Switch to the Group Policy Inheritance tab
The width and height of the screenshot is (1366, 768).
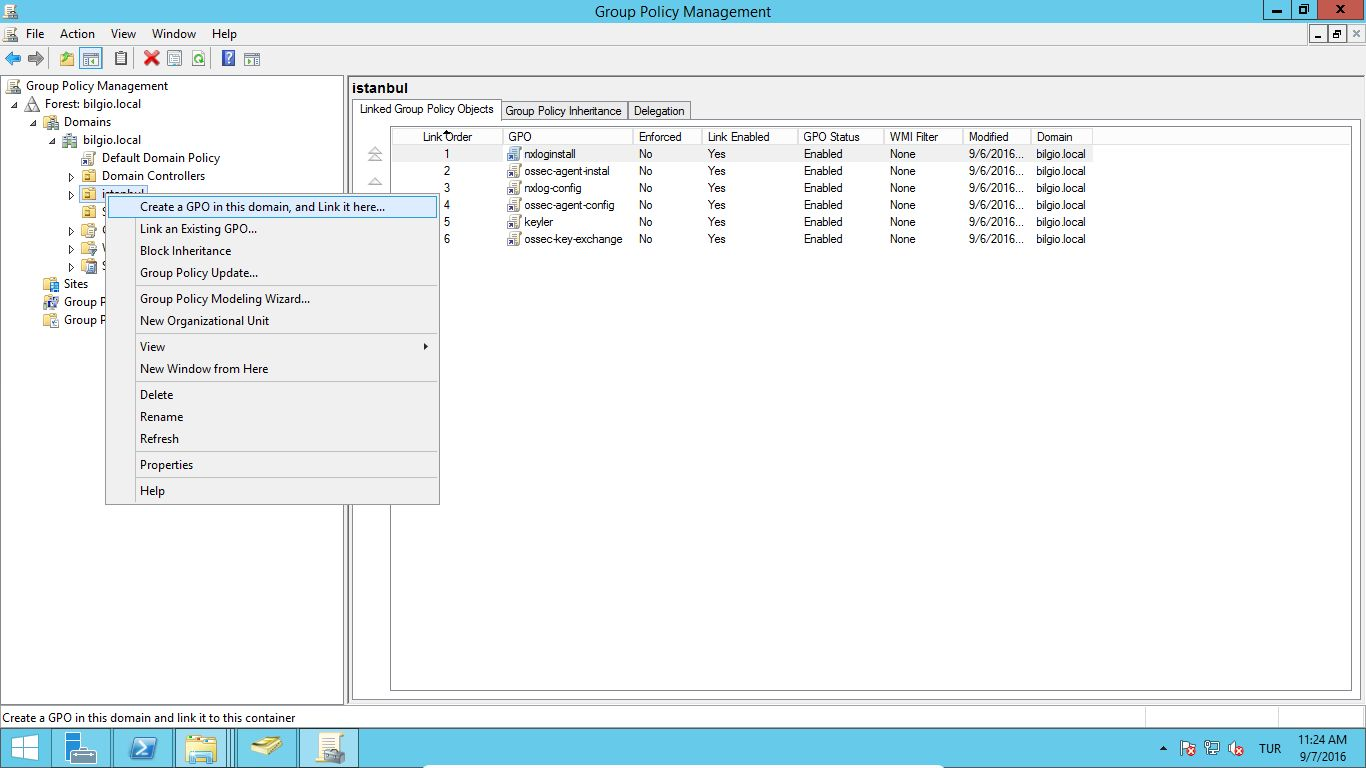pos(563,111)
